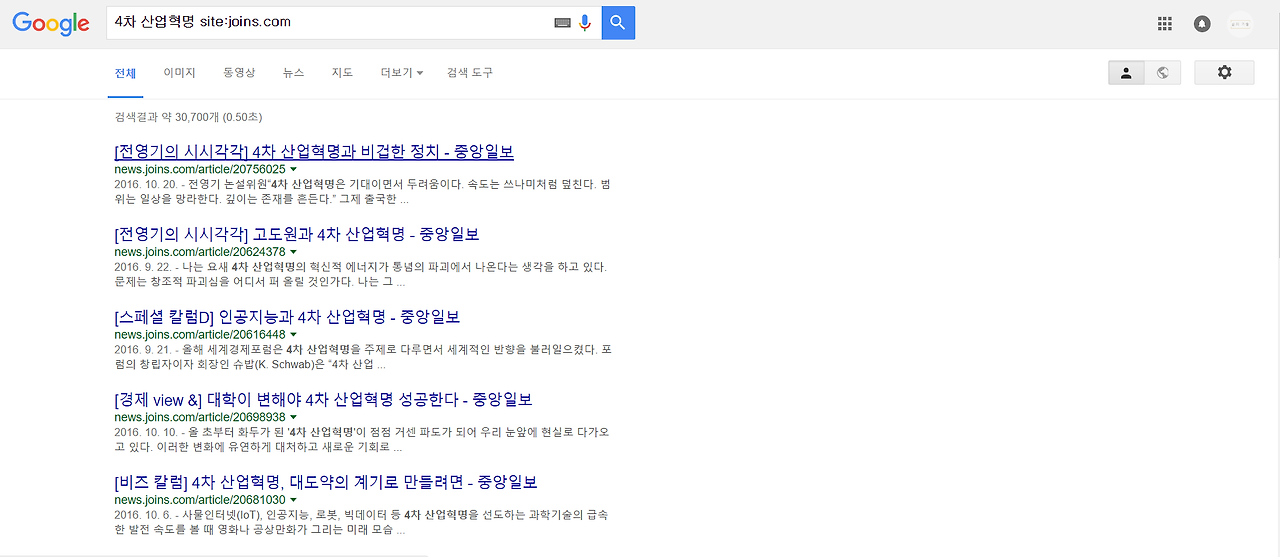Switch to the 지도 tab
The image size is (1280, 557).
(x=342, y=73)
